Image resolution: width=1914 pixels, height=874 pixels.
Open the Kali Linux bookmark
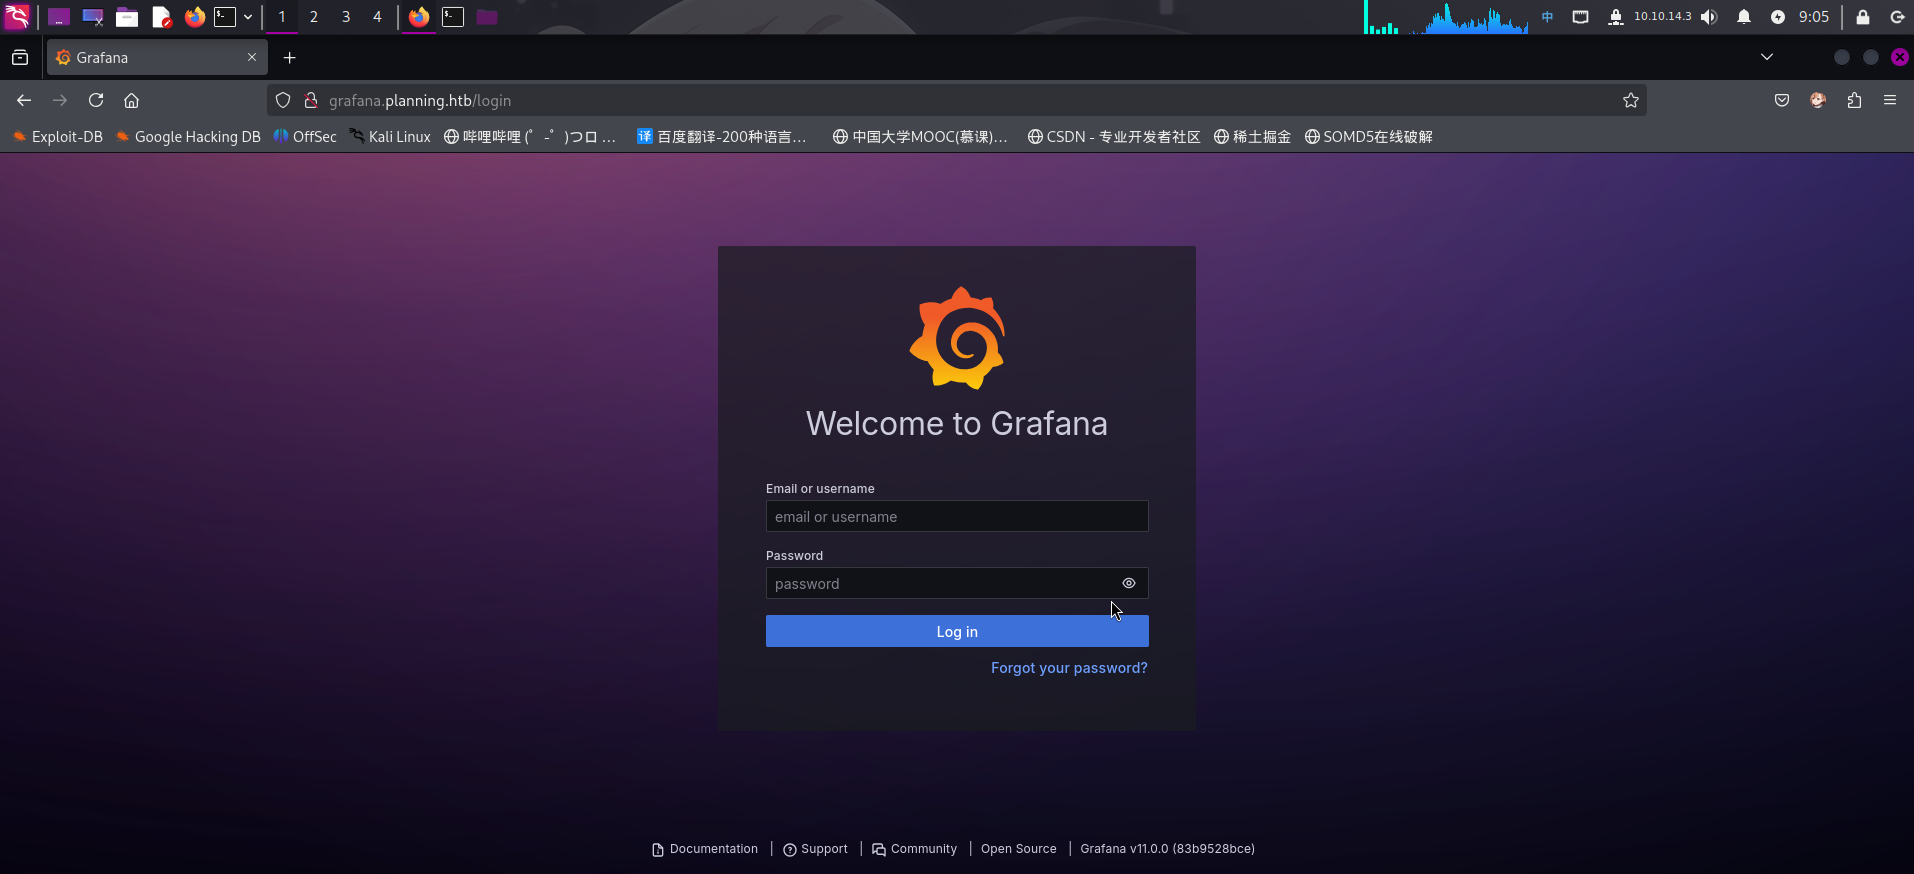[390, 137]
